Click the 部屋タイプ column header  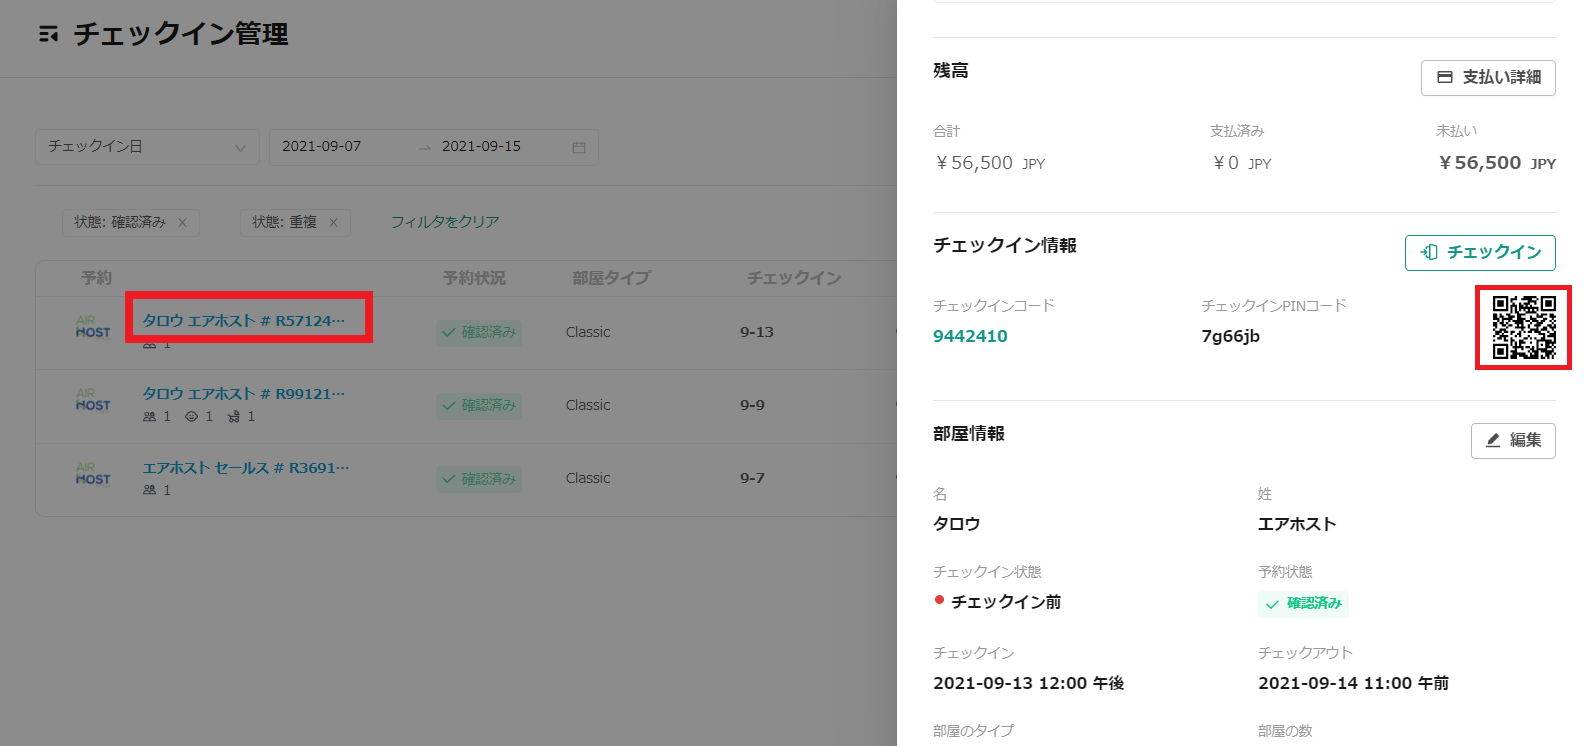tap(611, 278)
